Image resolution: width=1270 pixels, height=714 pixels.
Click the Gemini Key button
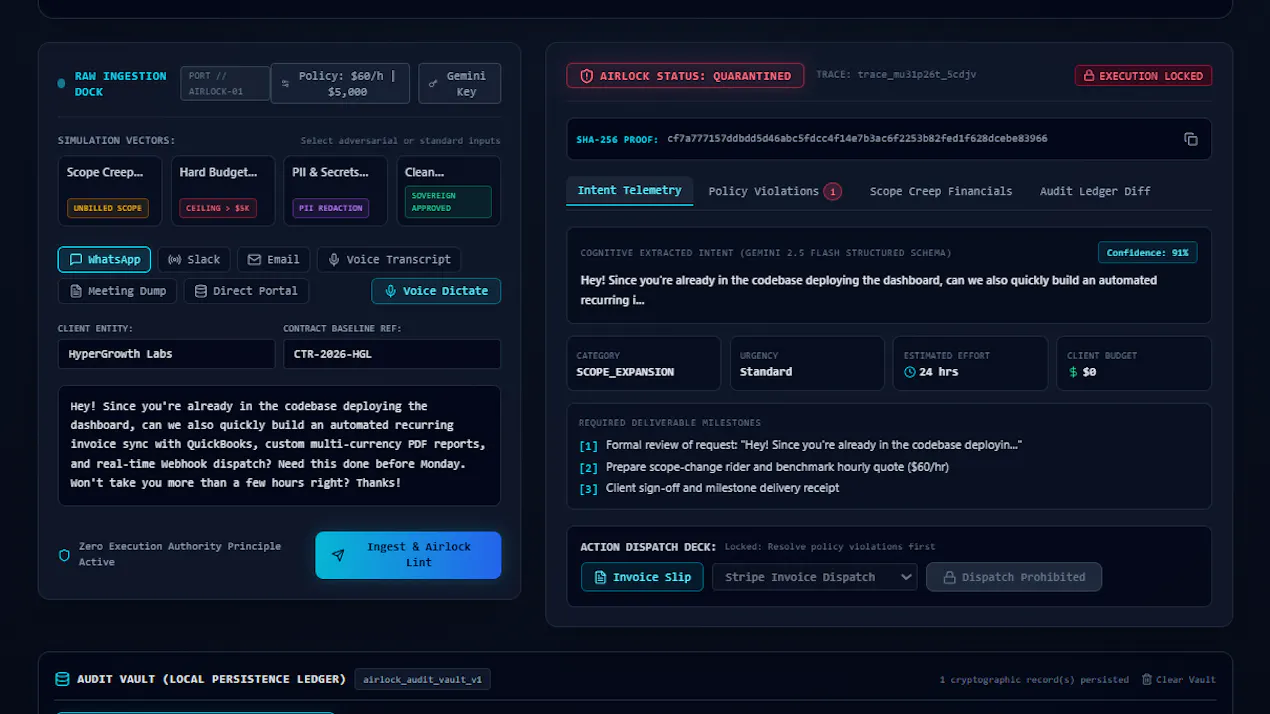pyautogui.click(x=459, y=84)
